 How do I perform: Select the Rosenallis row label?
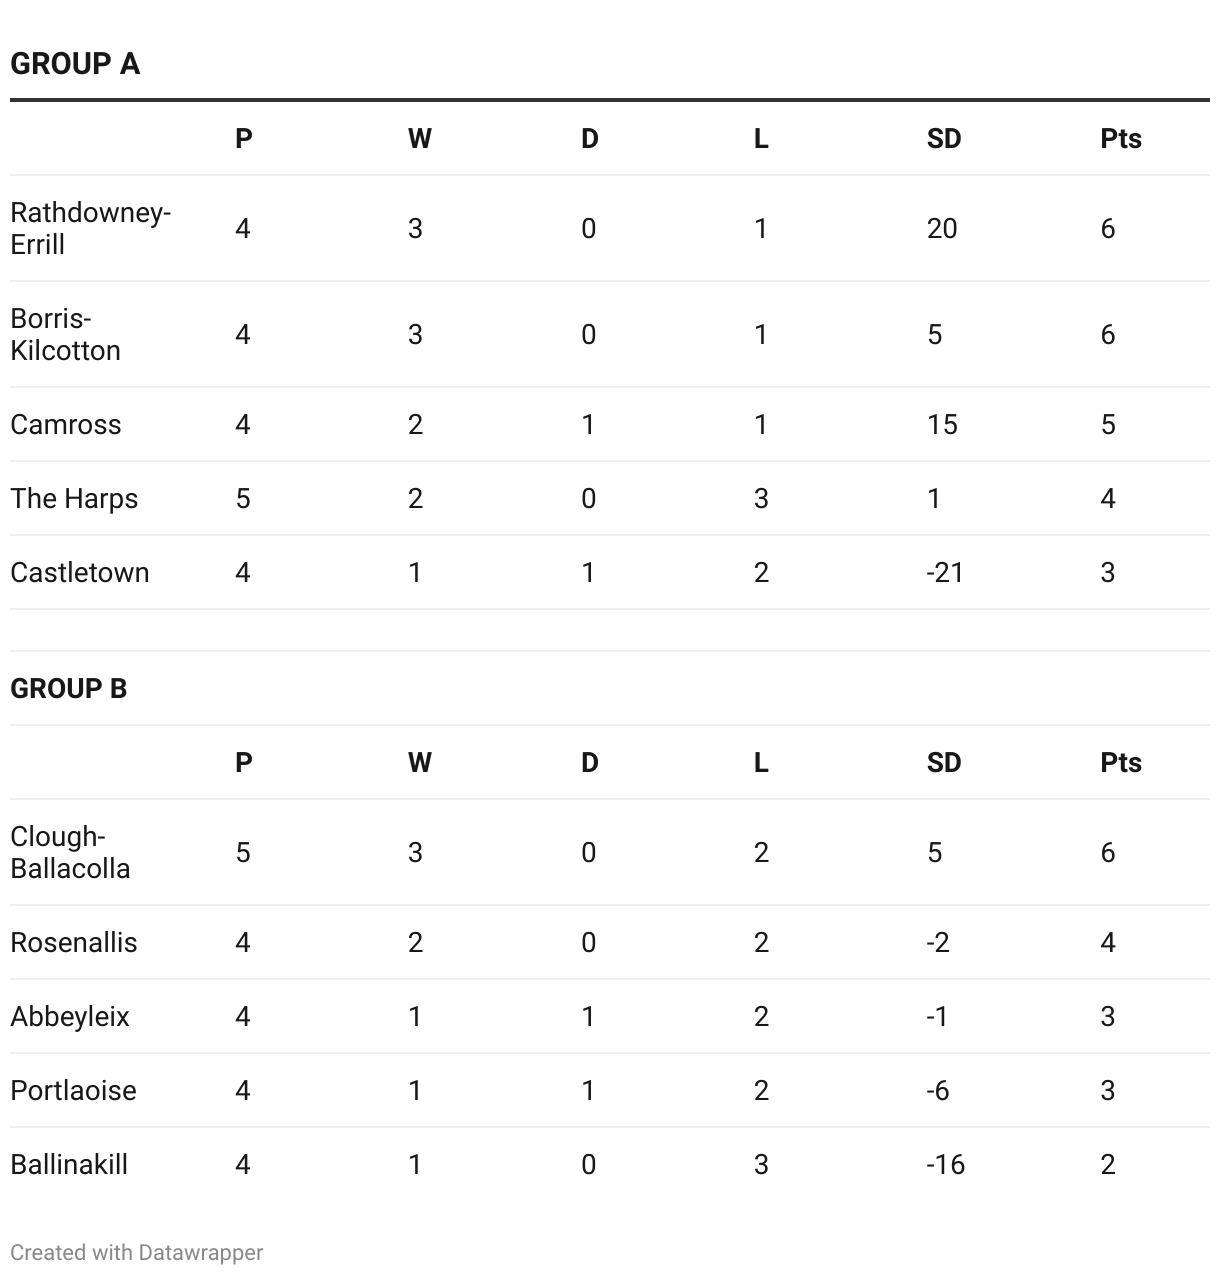click(74, 942)
